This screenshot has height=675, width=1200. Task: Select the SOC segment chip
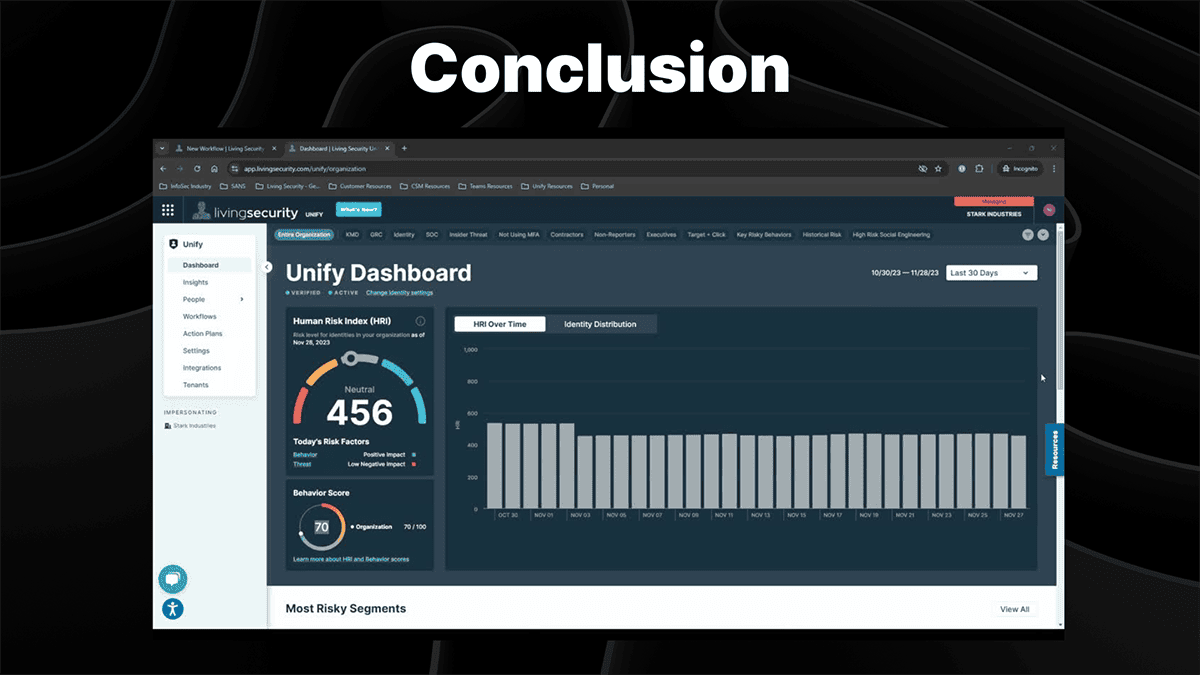(x=431, y=235)
